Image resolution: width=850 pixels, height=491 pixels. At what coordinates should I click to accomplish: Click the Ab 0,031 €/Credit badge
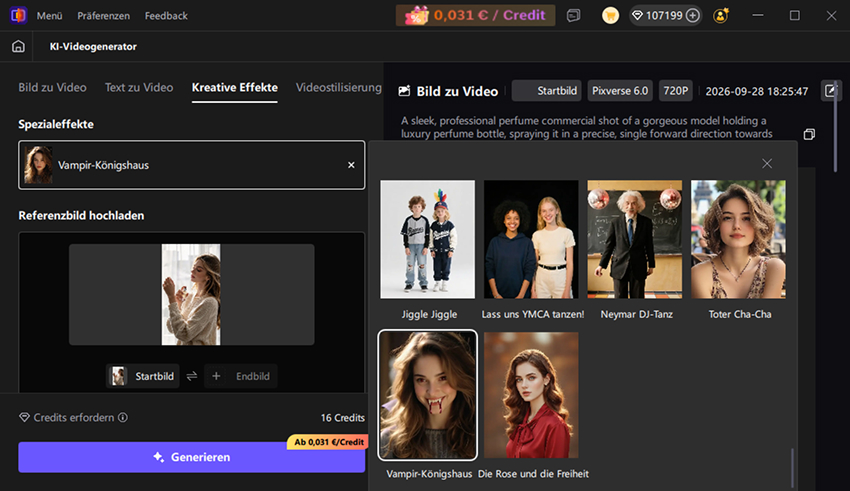point(327,442)
